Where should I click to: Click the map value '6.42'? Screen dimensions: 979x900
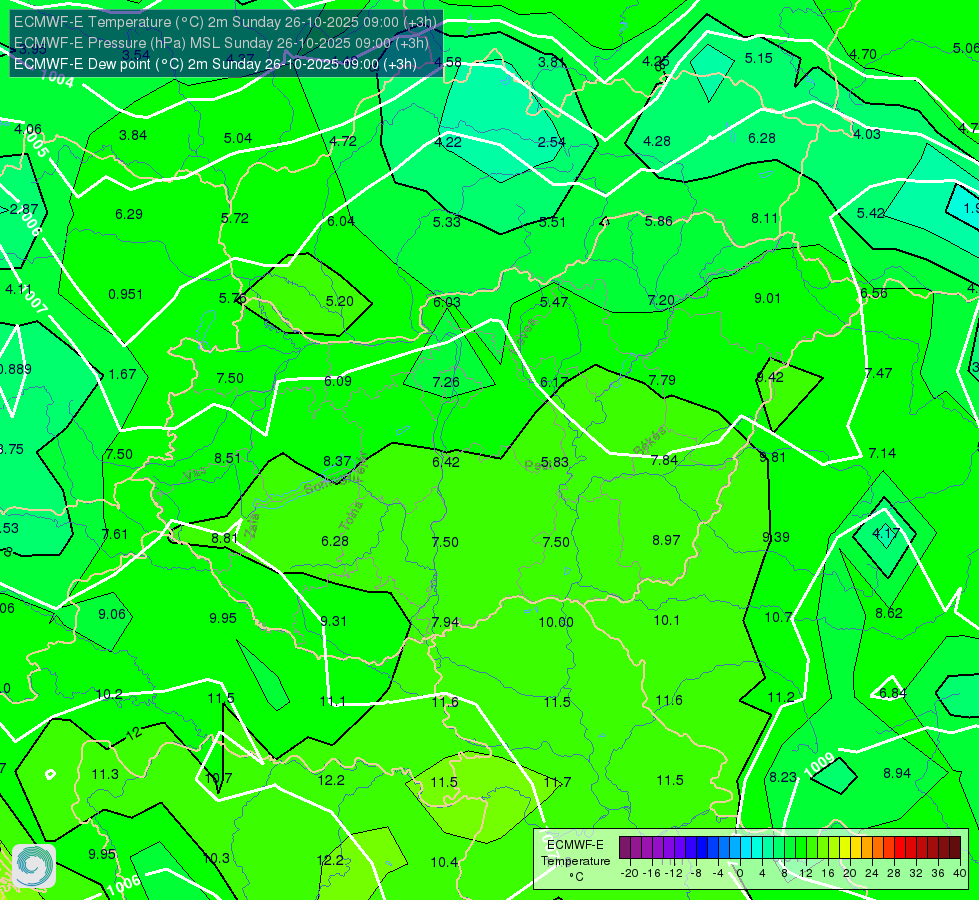[x=446, y=462]
